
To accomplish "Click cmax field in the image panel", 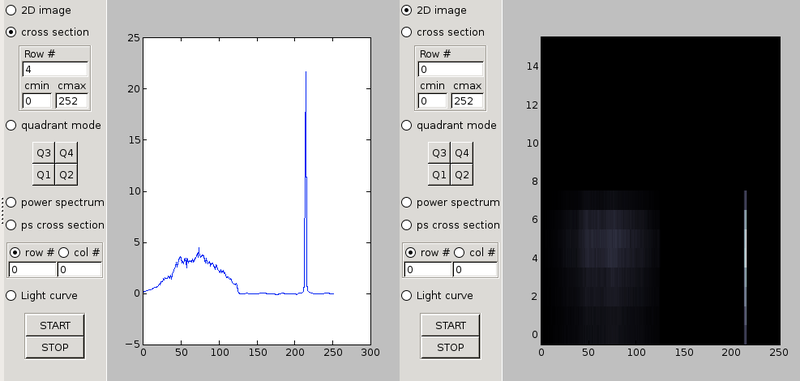I will (x=467, y=101).
